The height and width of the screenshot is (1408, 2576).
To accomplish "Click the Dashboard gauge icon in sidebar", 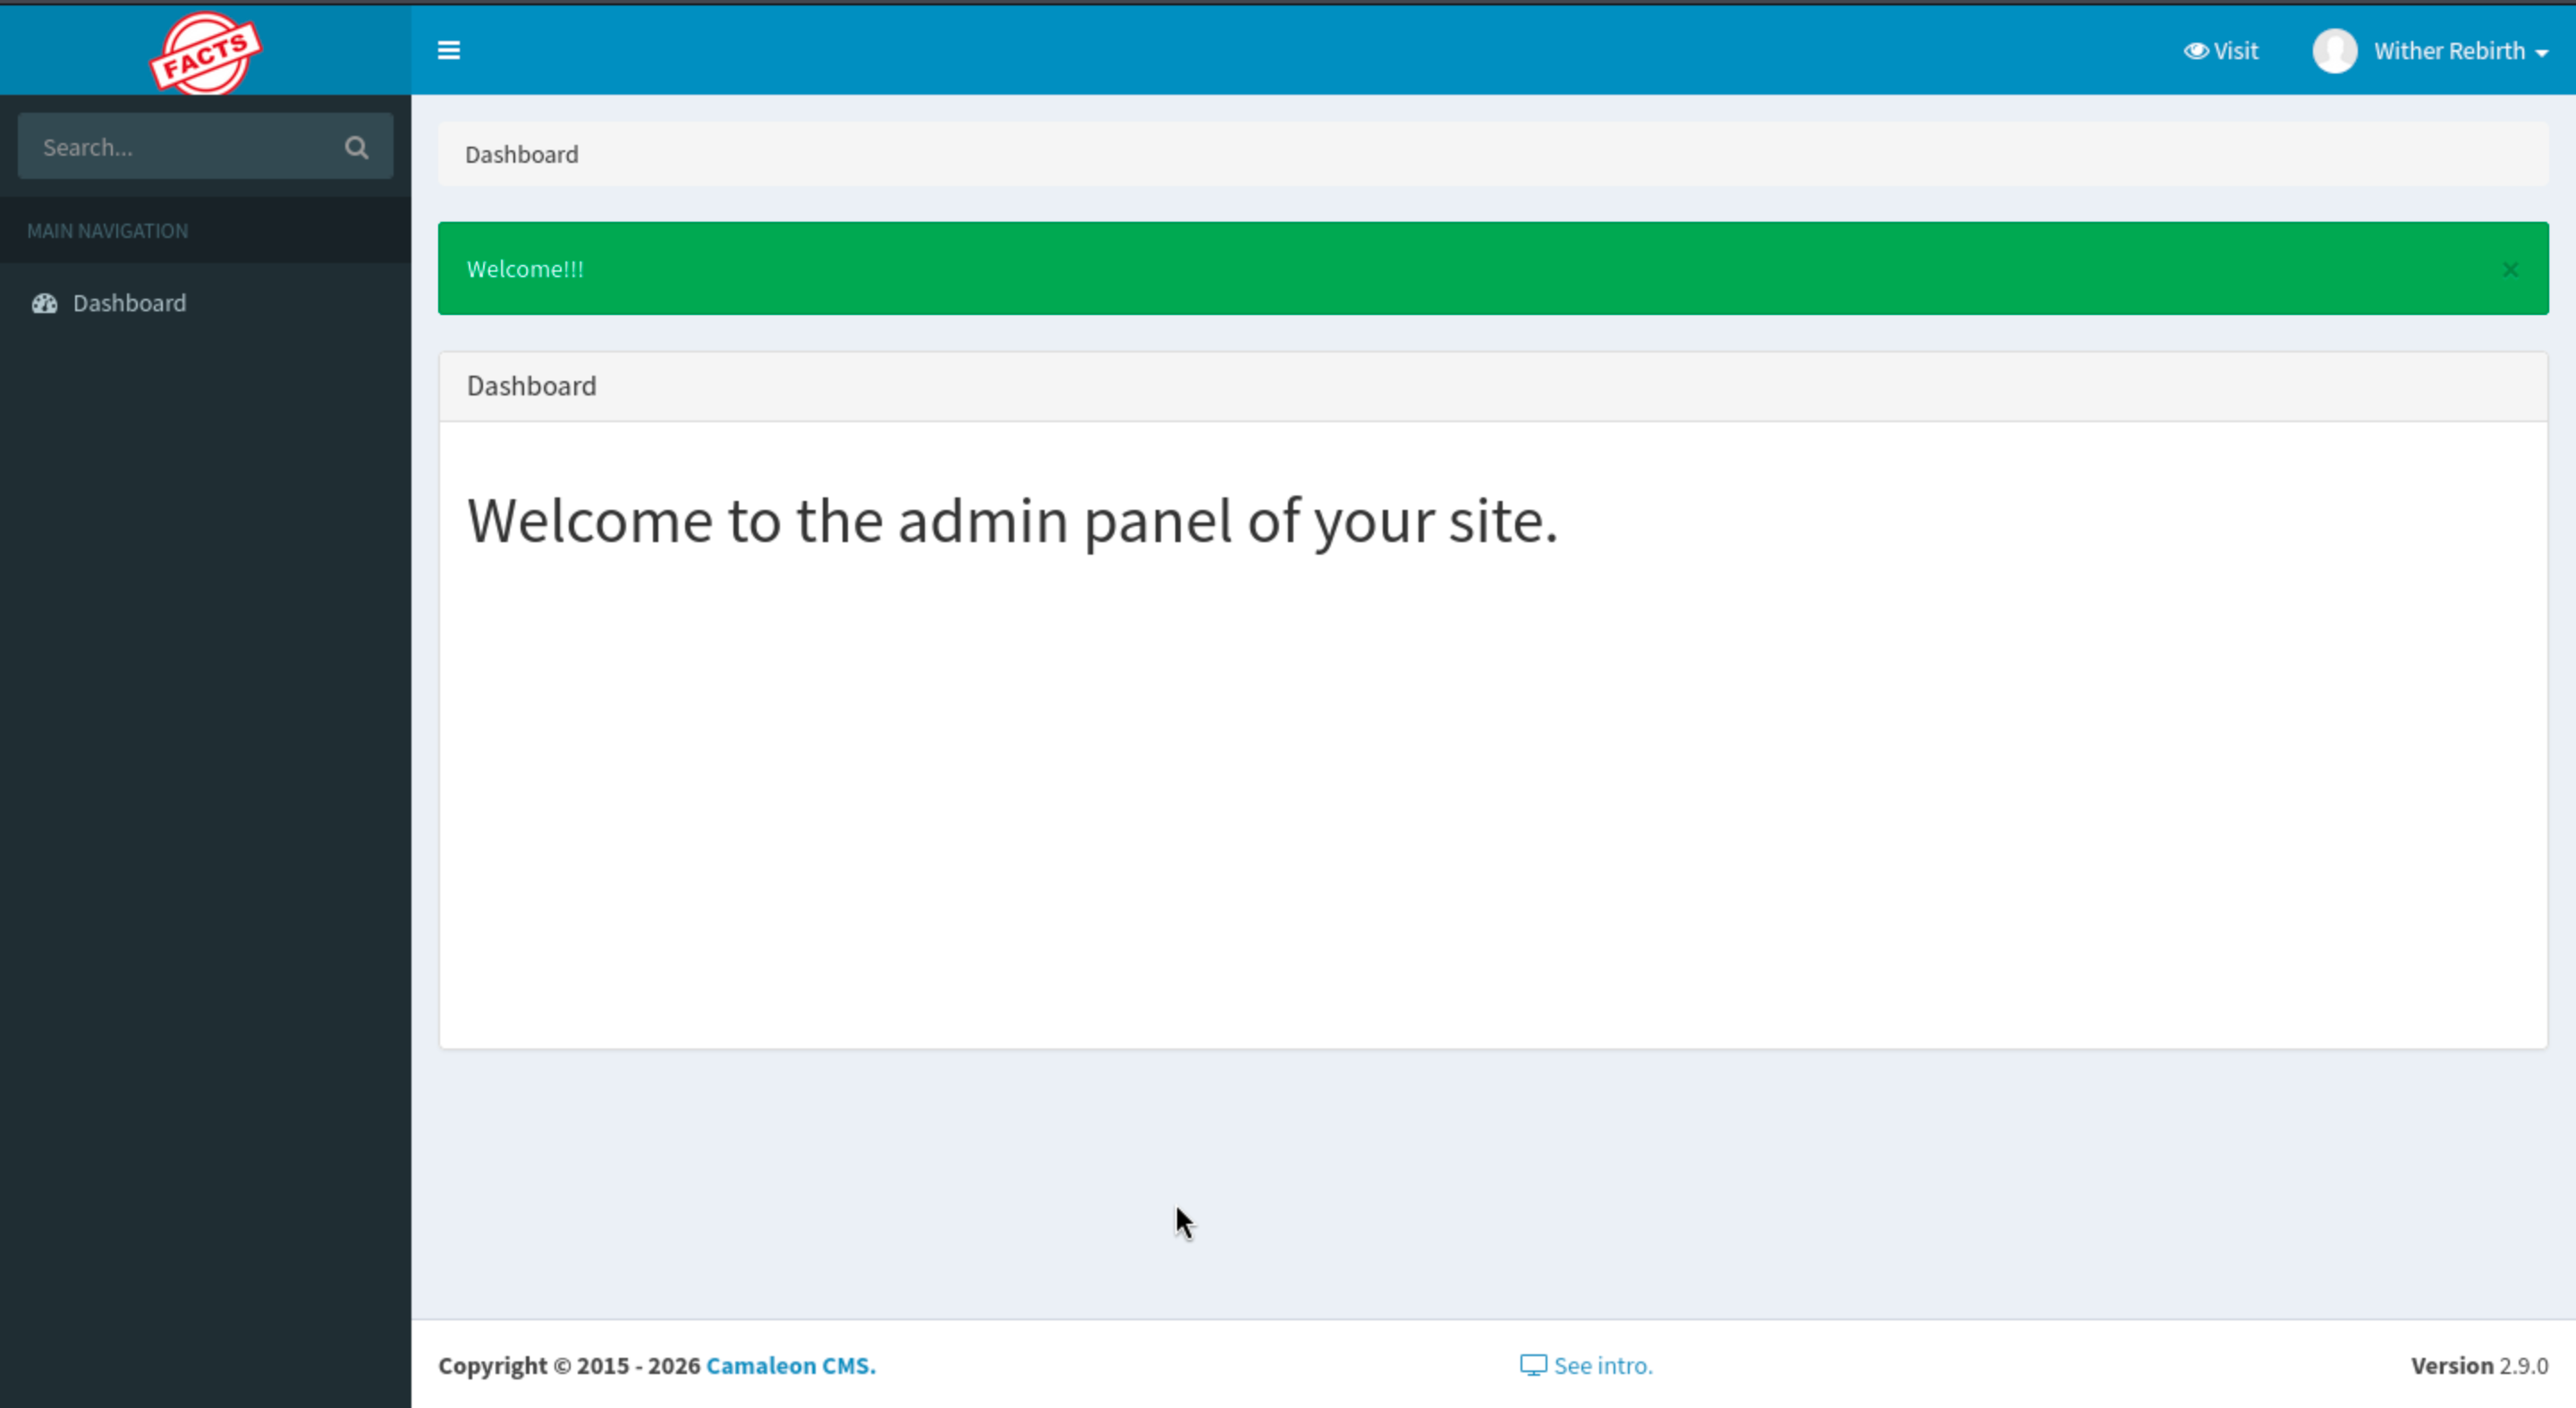I will pyautogui.click(x=44, y=303).
